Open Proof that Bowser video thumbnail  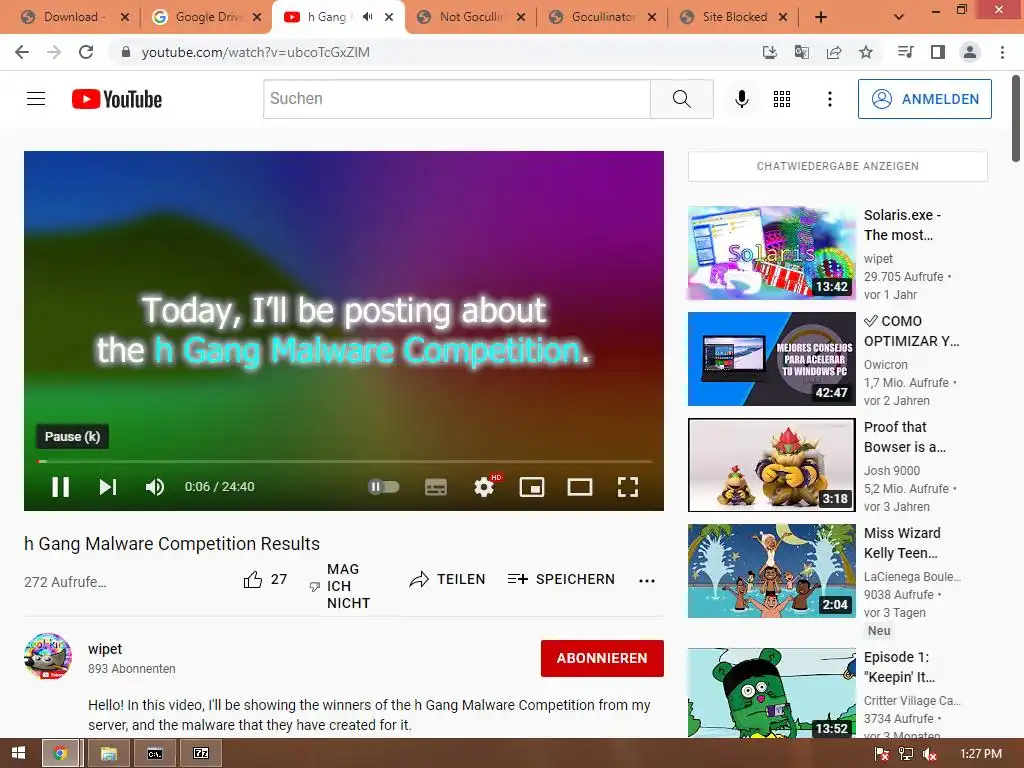772,465
